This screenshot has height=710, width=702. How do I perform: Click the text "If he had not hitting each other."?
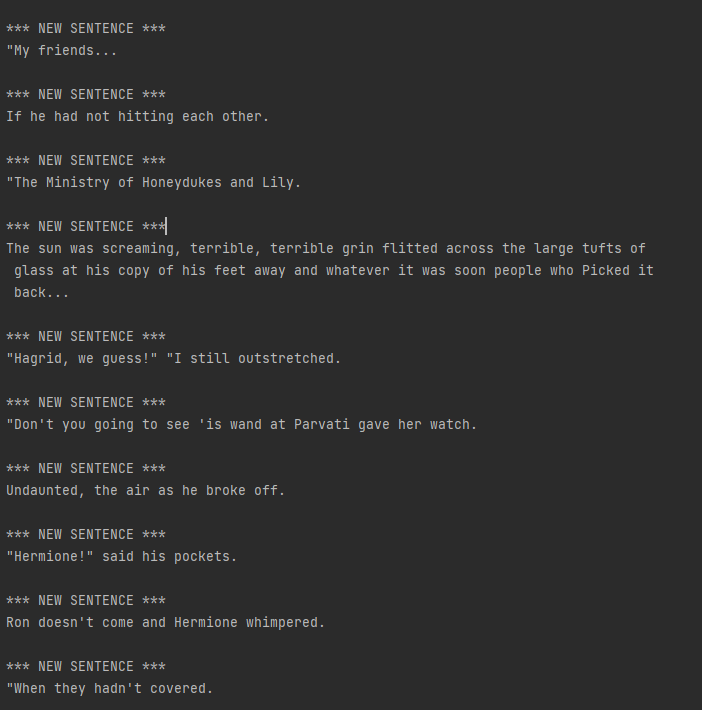pyautogui.click(x=138, y=116)
